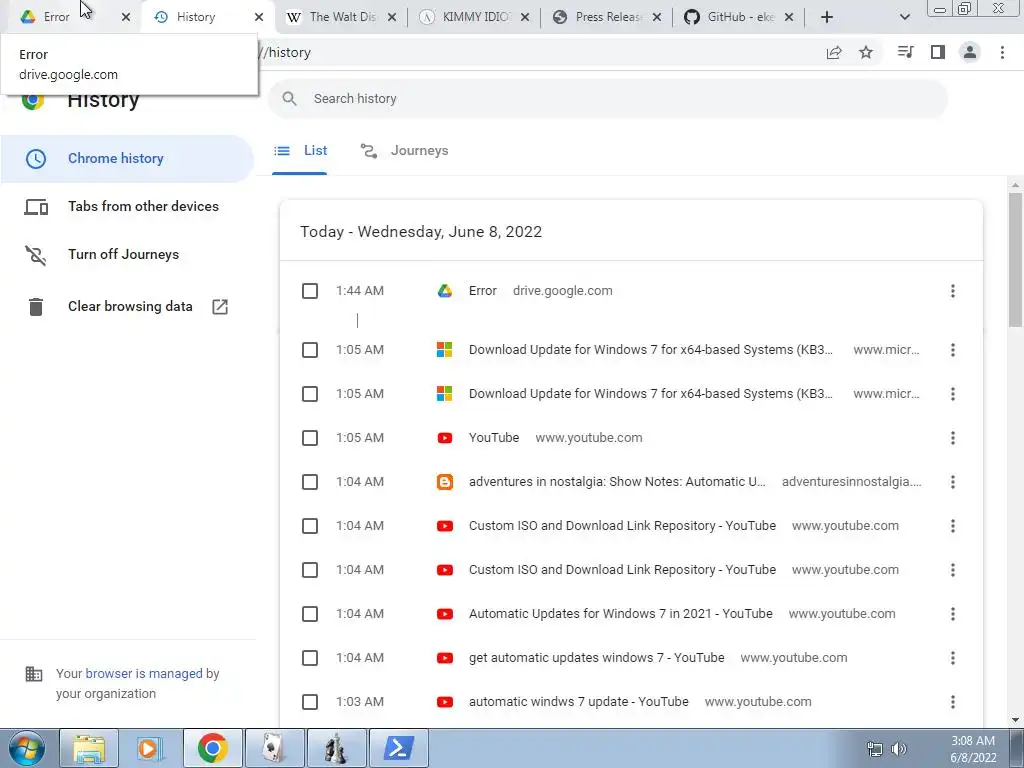Click external link icon beside Clear browsing data
This screenshot has height=768, width=1024.
click(220, 306)
